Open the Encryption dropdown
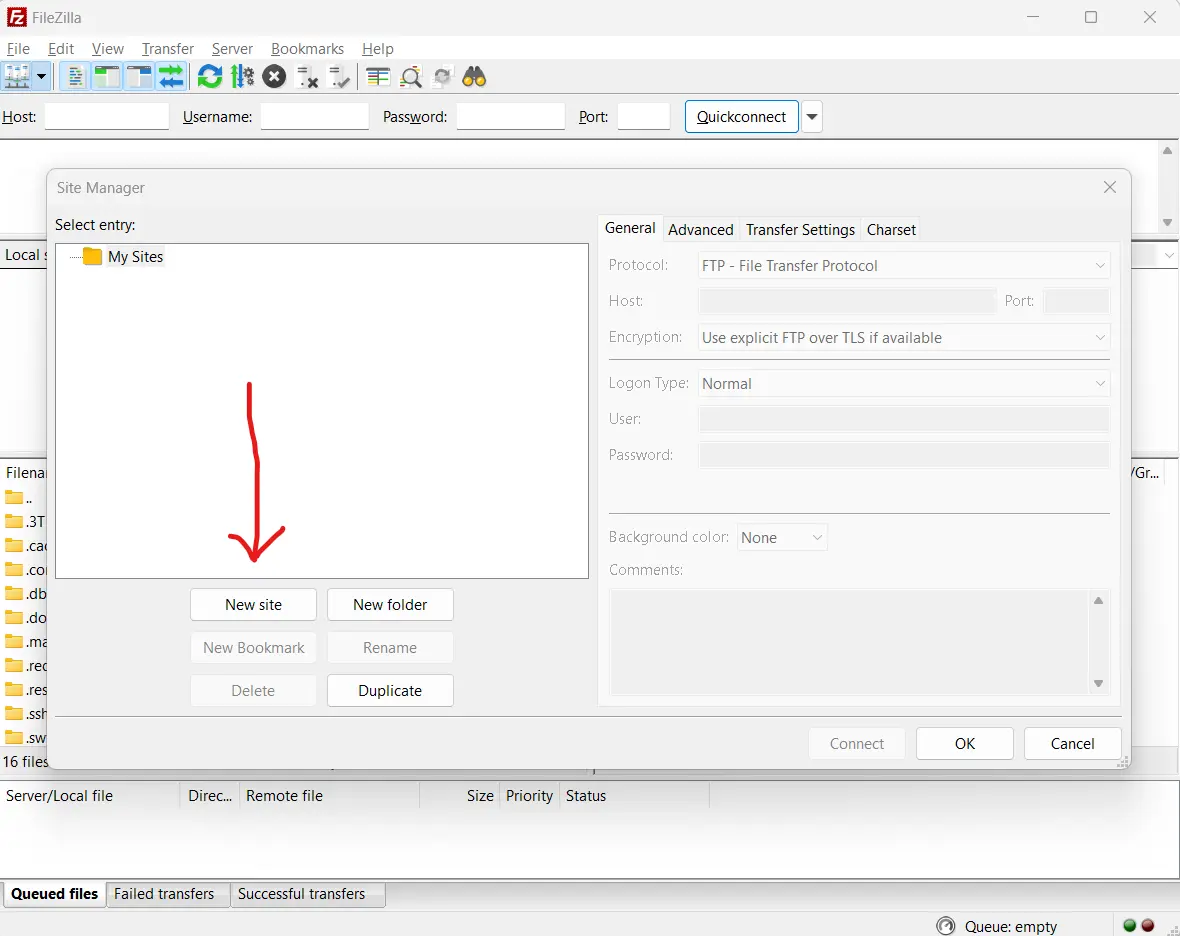The width and height of the screenshot is (1180, 936). coord(904,338)
